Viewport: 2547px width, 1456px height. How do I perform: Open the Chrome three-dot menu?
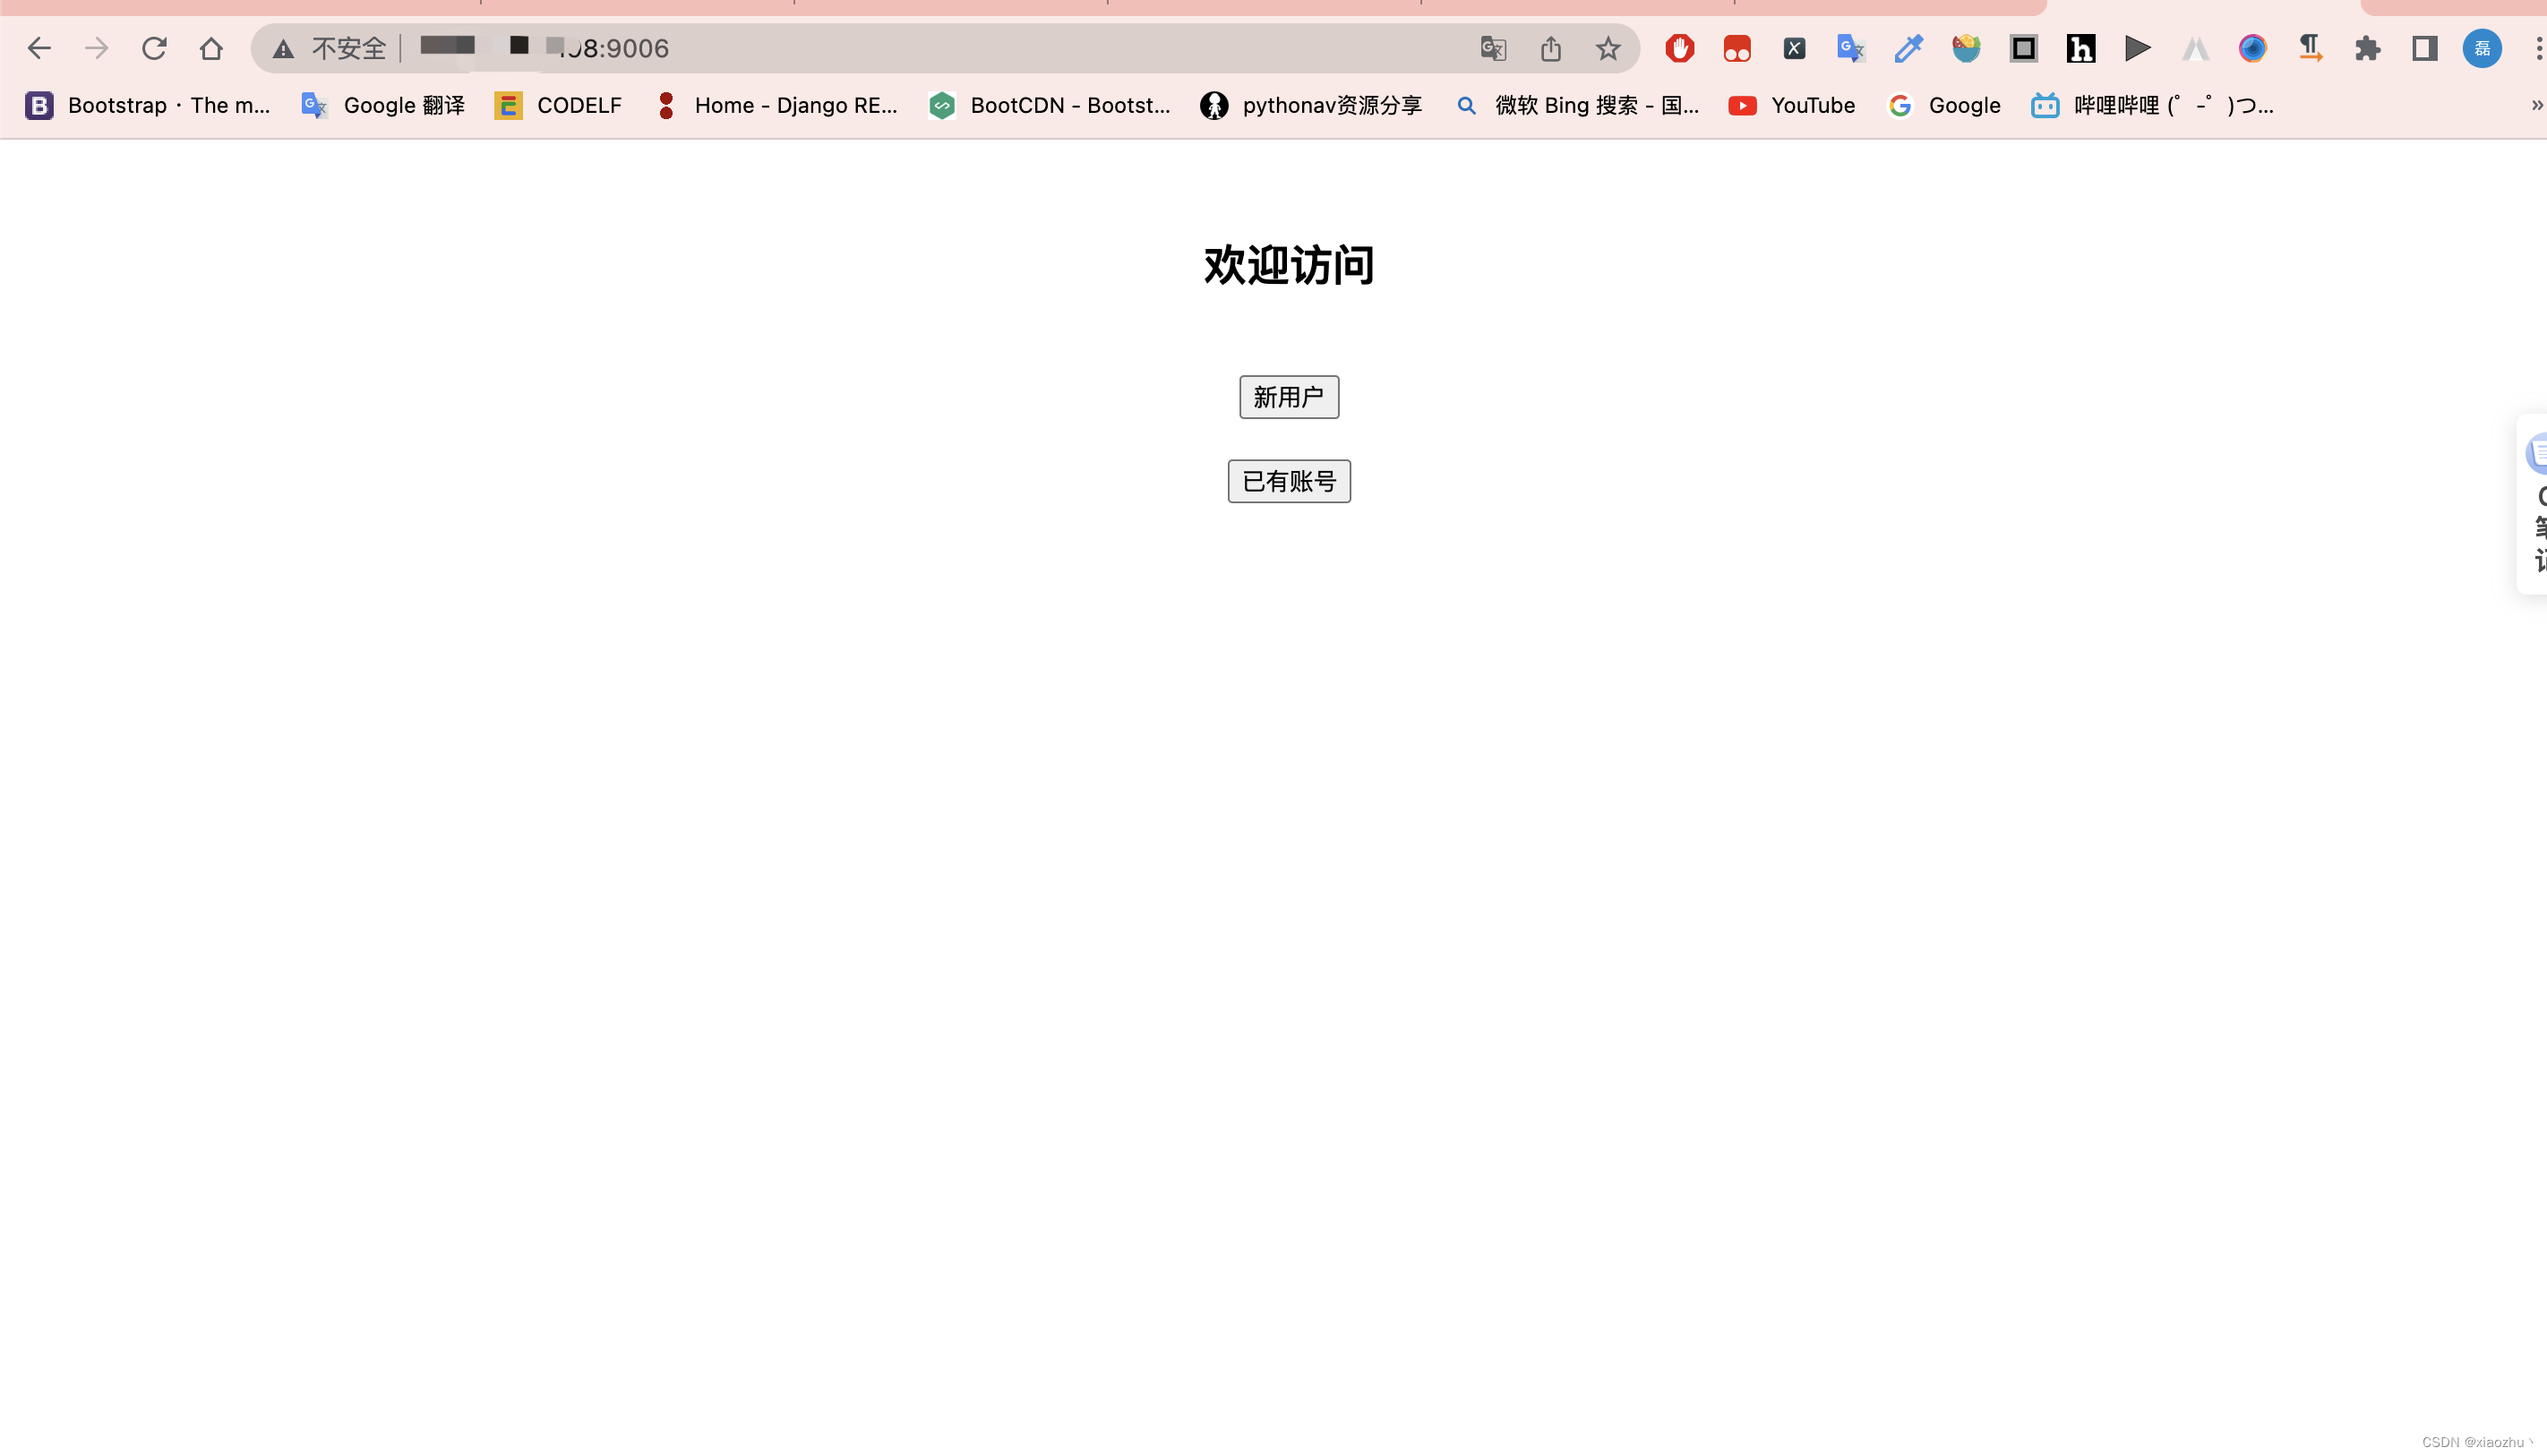point(2537,48)
